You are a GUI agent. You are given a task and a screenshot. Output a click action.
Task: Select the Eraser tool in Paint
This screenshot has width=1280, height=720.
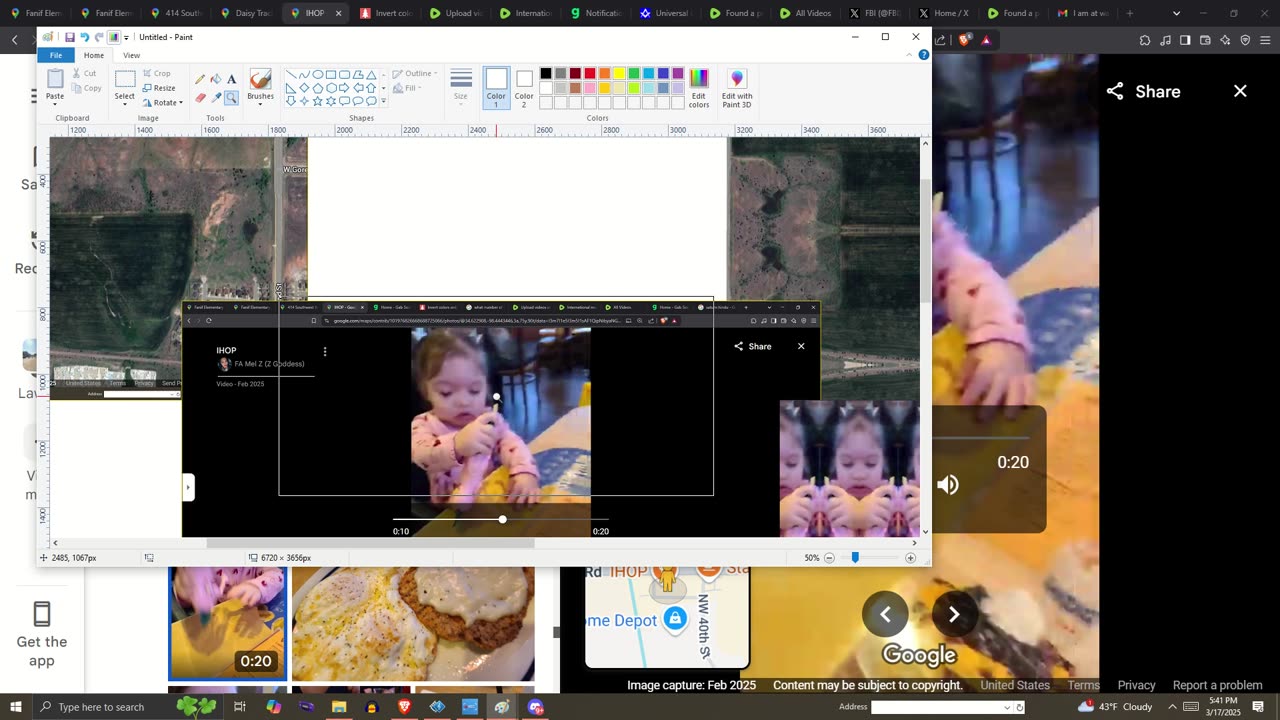pos(200,97)
